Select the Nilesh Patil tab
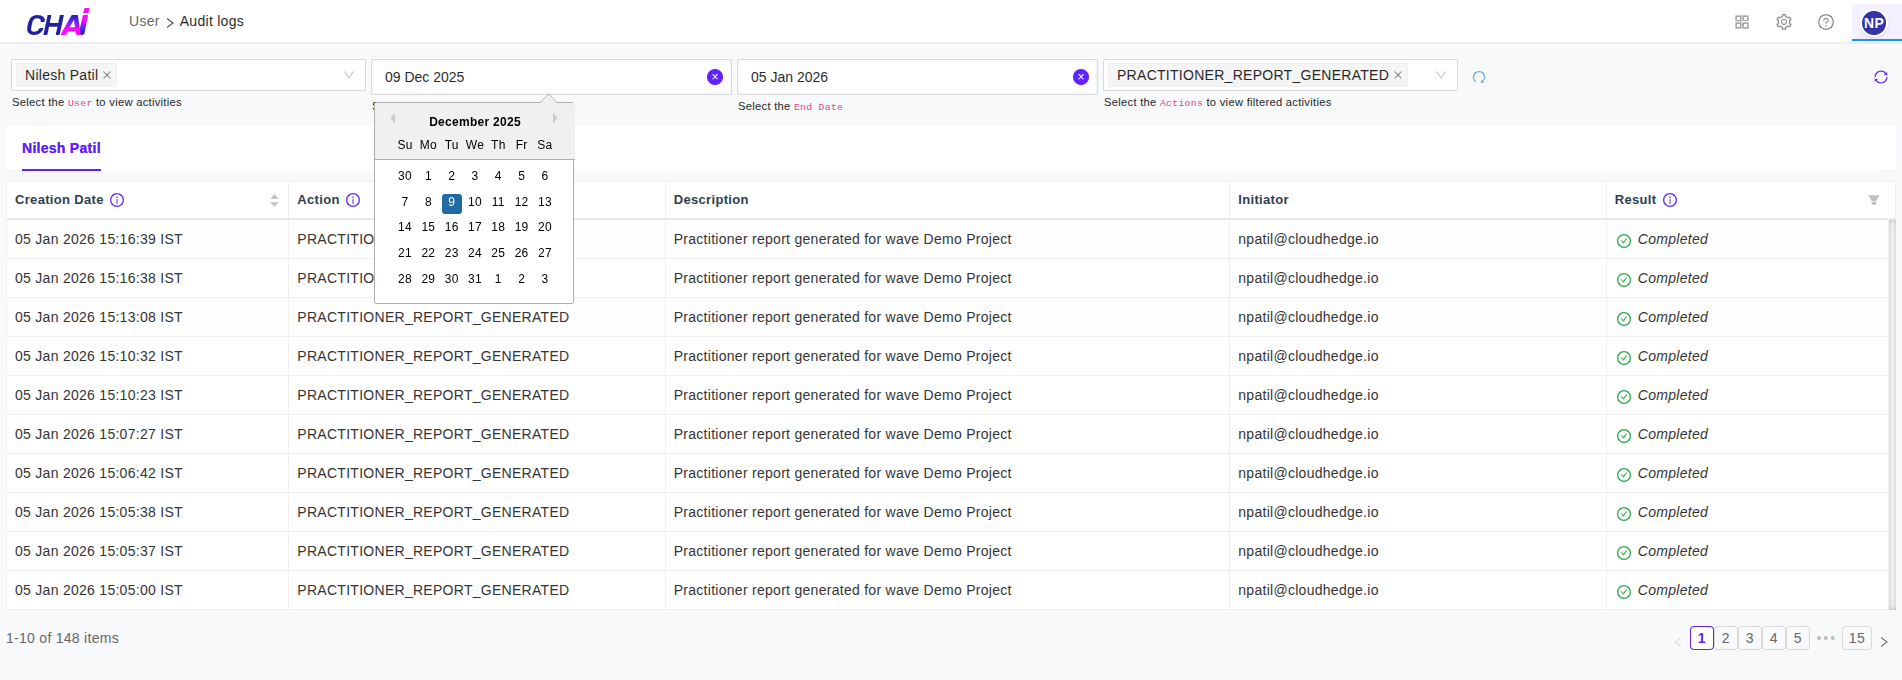Viewport: 1902px width, 680px height. pos(61,148)
